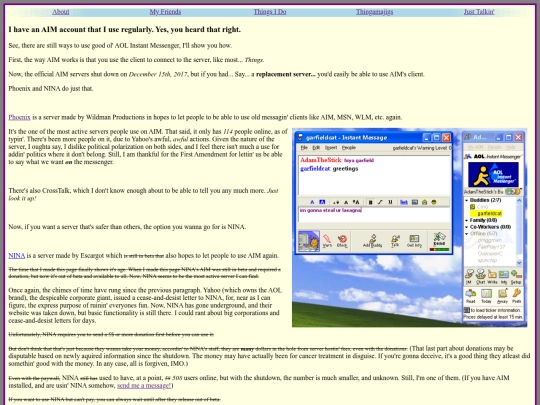Open the About navigation link
540x405 pixels.
click(x=61, y=12)
